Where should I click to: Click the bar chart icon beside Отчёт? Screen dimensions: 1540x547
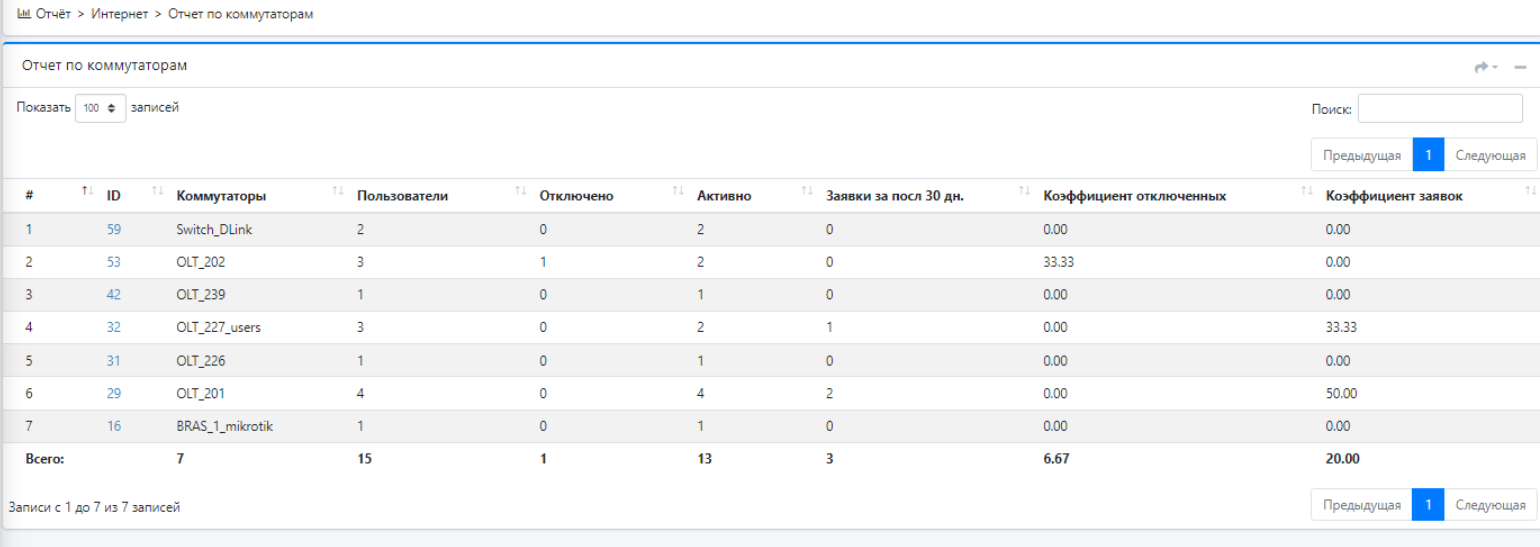[x=24, y=14]
